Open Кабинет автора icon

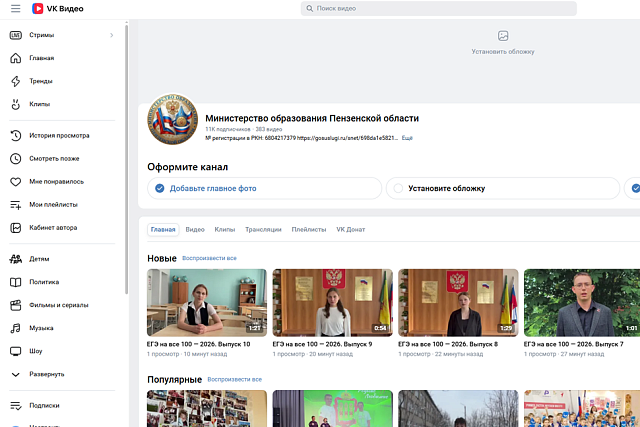pos(16,228)
